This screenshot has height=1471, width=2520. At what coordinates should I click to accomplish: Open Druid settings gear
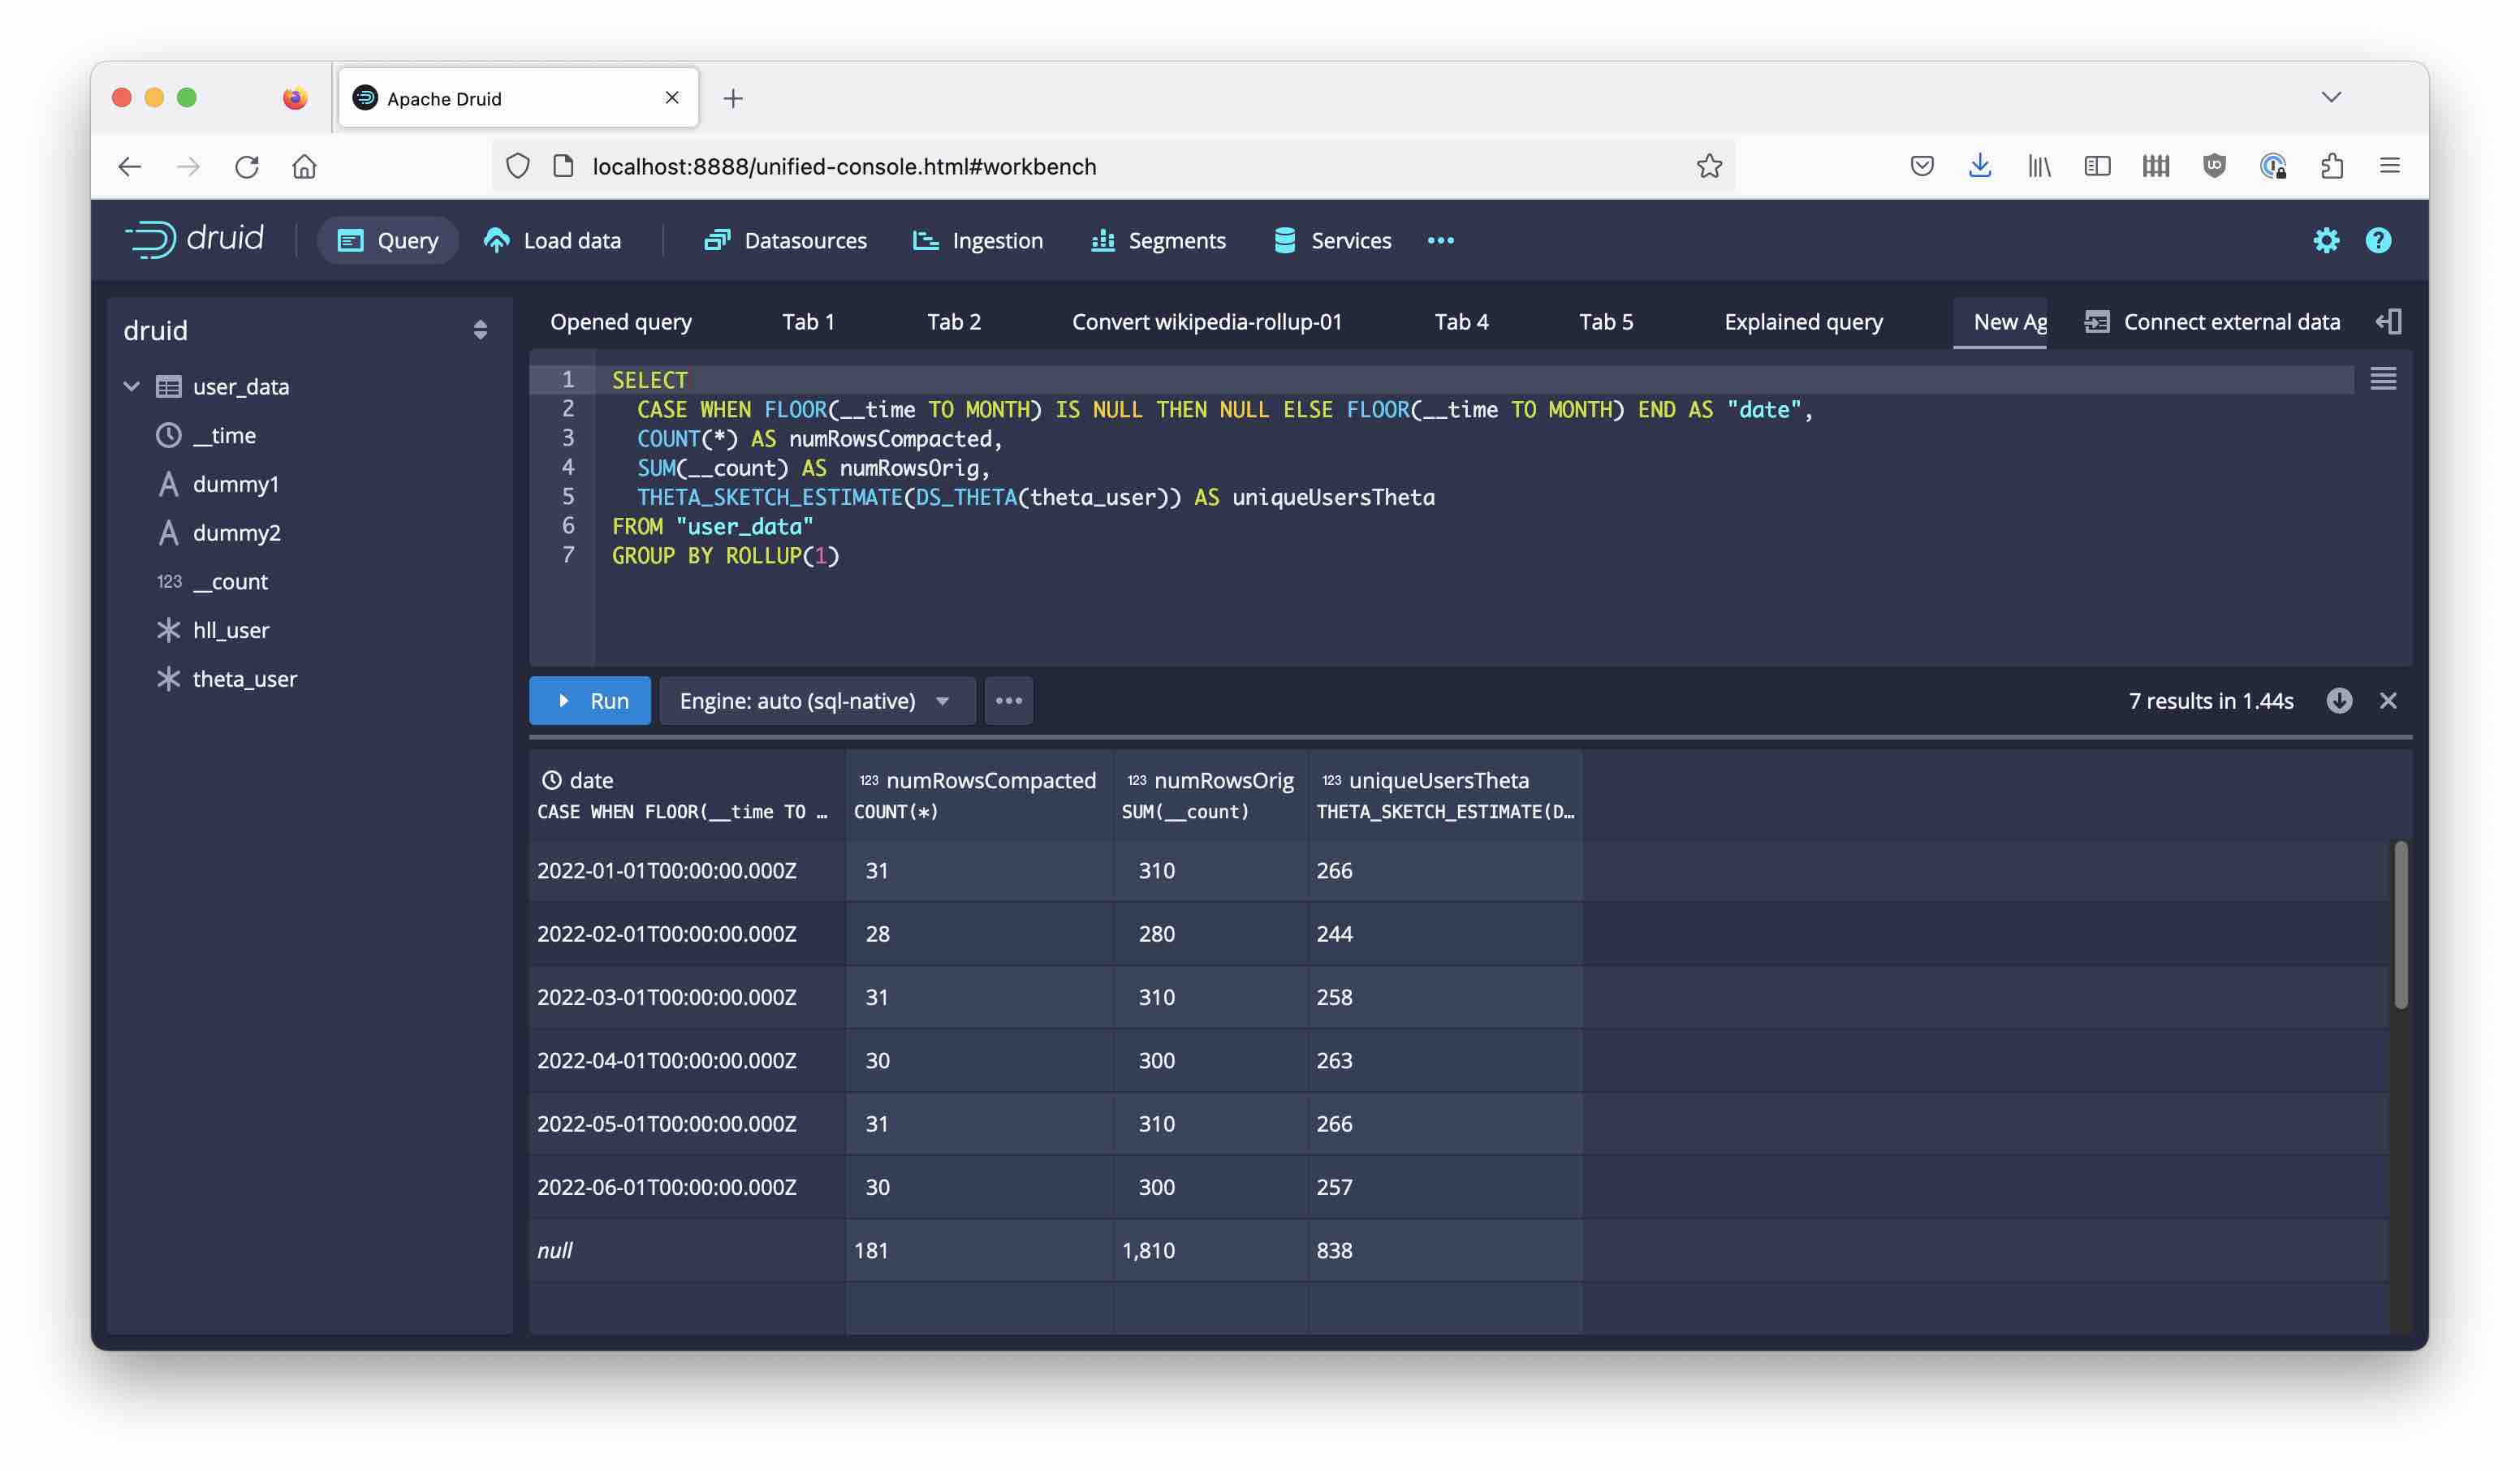(2327, 240)
